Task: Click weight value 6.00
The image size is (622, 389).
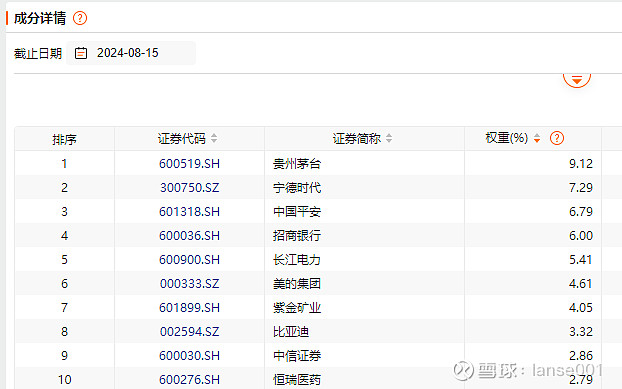Action: (581, 236)
